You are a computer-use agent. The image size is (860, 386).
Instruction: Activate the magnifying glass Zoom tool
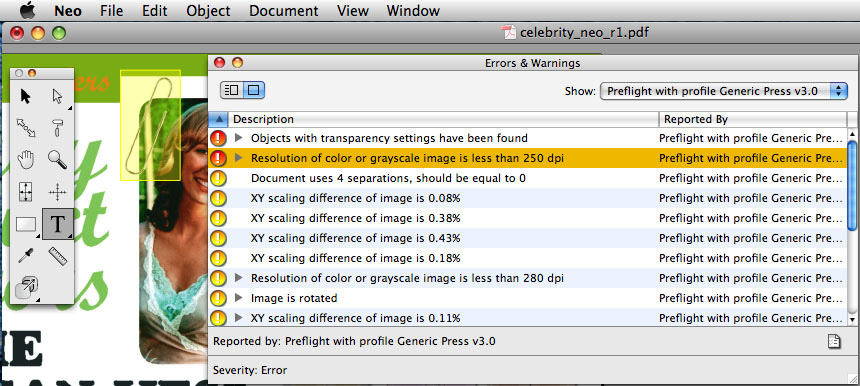(x=57, y=160)
